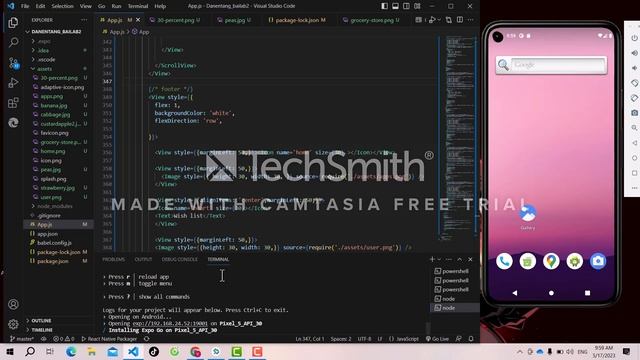
Task: Click emulator volume up button
Action: point(634,53)
